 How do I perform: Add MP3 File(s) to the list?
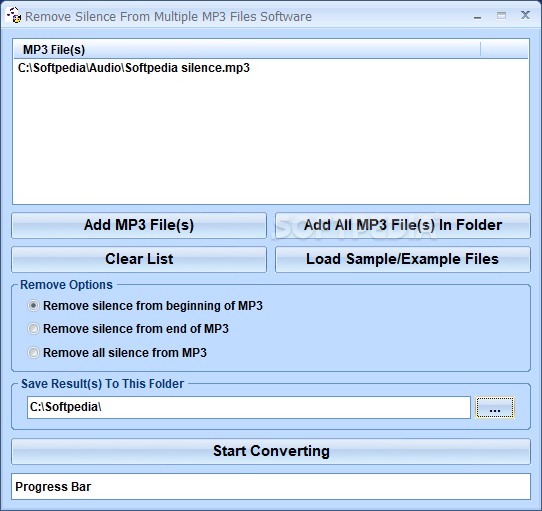(139, 225)
